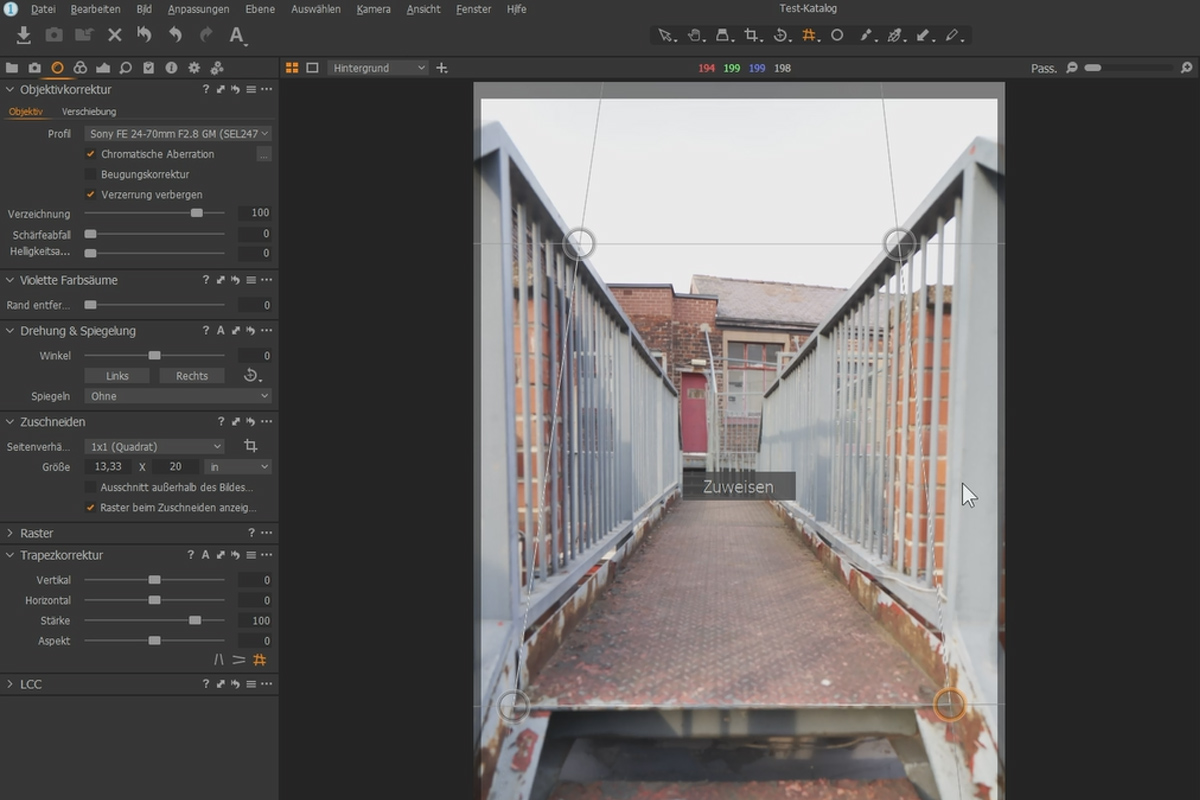Click the Rechts rotate button
The height and width of the screenshot is (800, 1200).
coord(192,376)
